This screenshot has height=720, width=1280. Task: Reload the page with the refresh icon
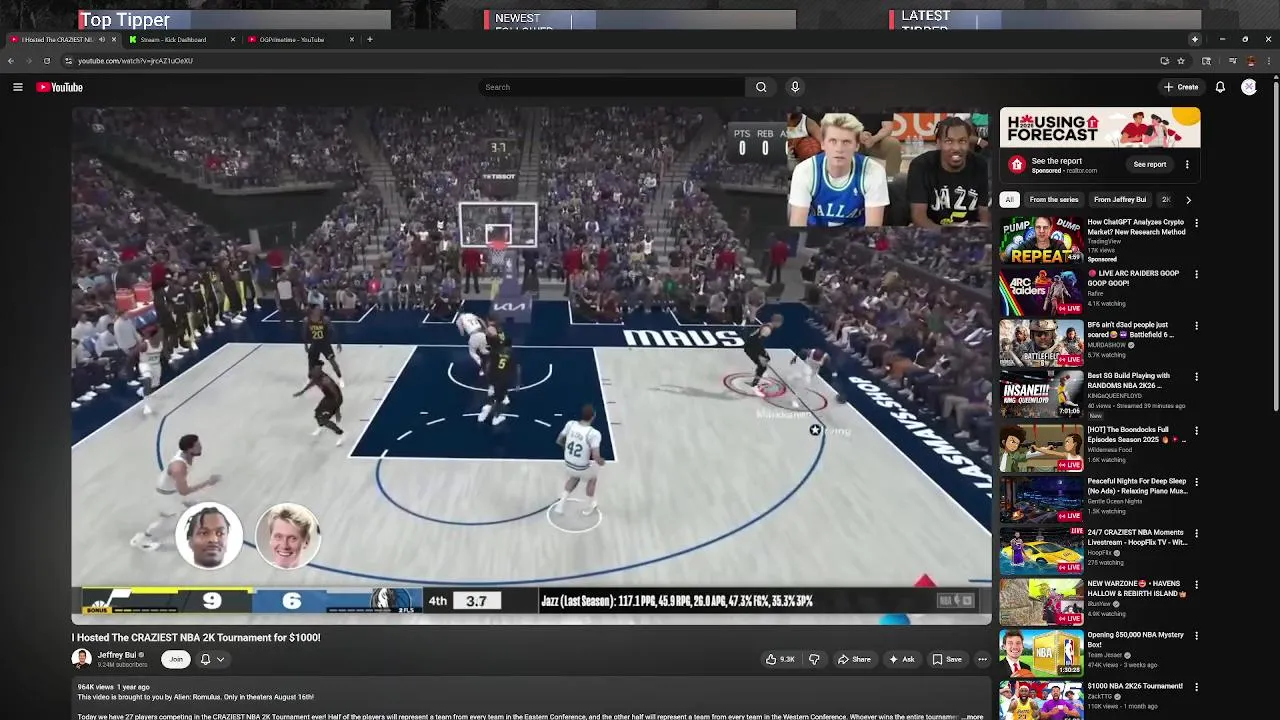tap(46, 61)
